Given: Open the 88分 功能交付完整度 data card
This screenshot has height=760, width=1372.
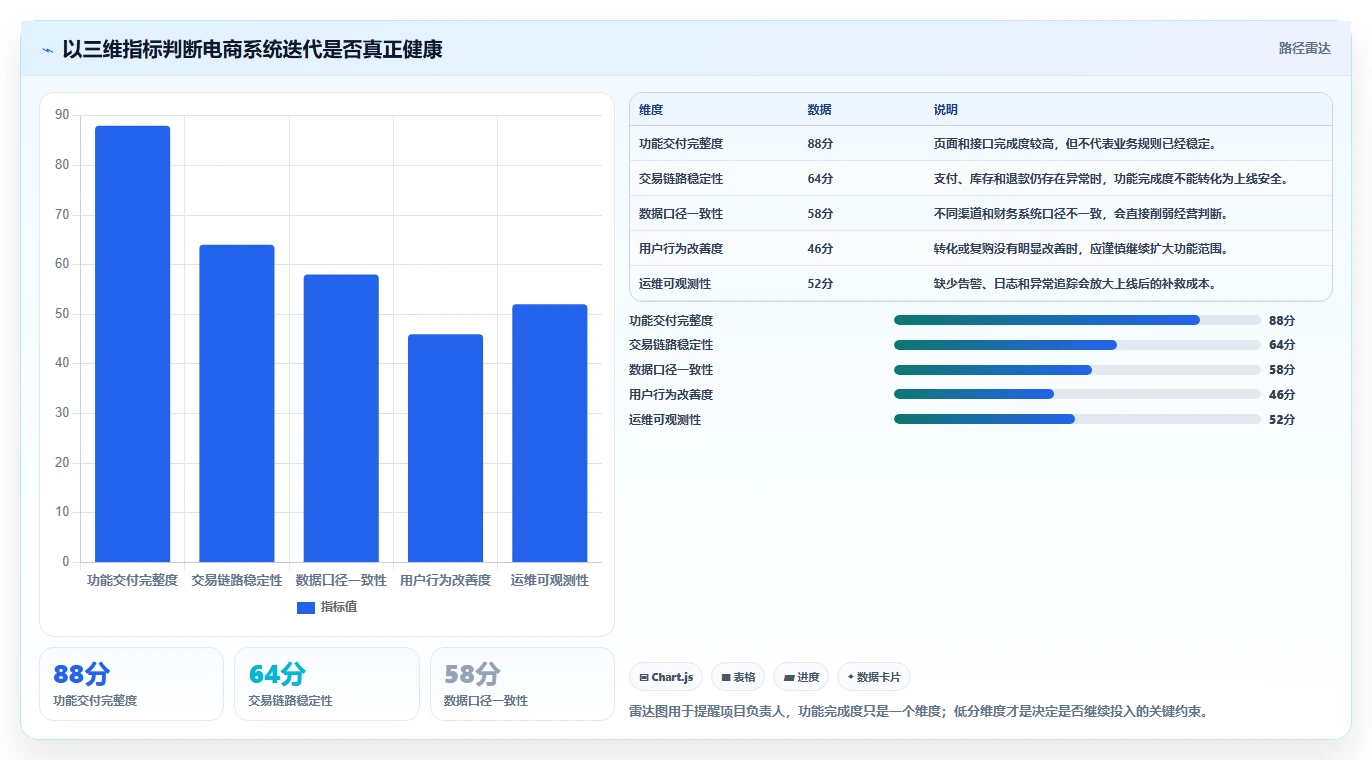Looking at the screenshot, I should [x=131, y=684].
